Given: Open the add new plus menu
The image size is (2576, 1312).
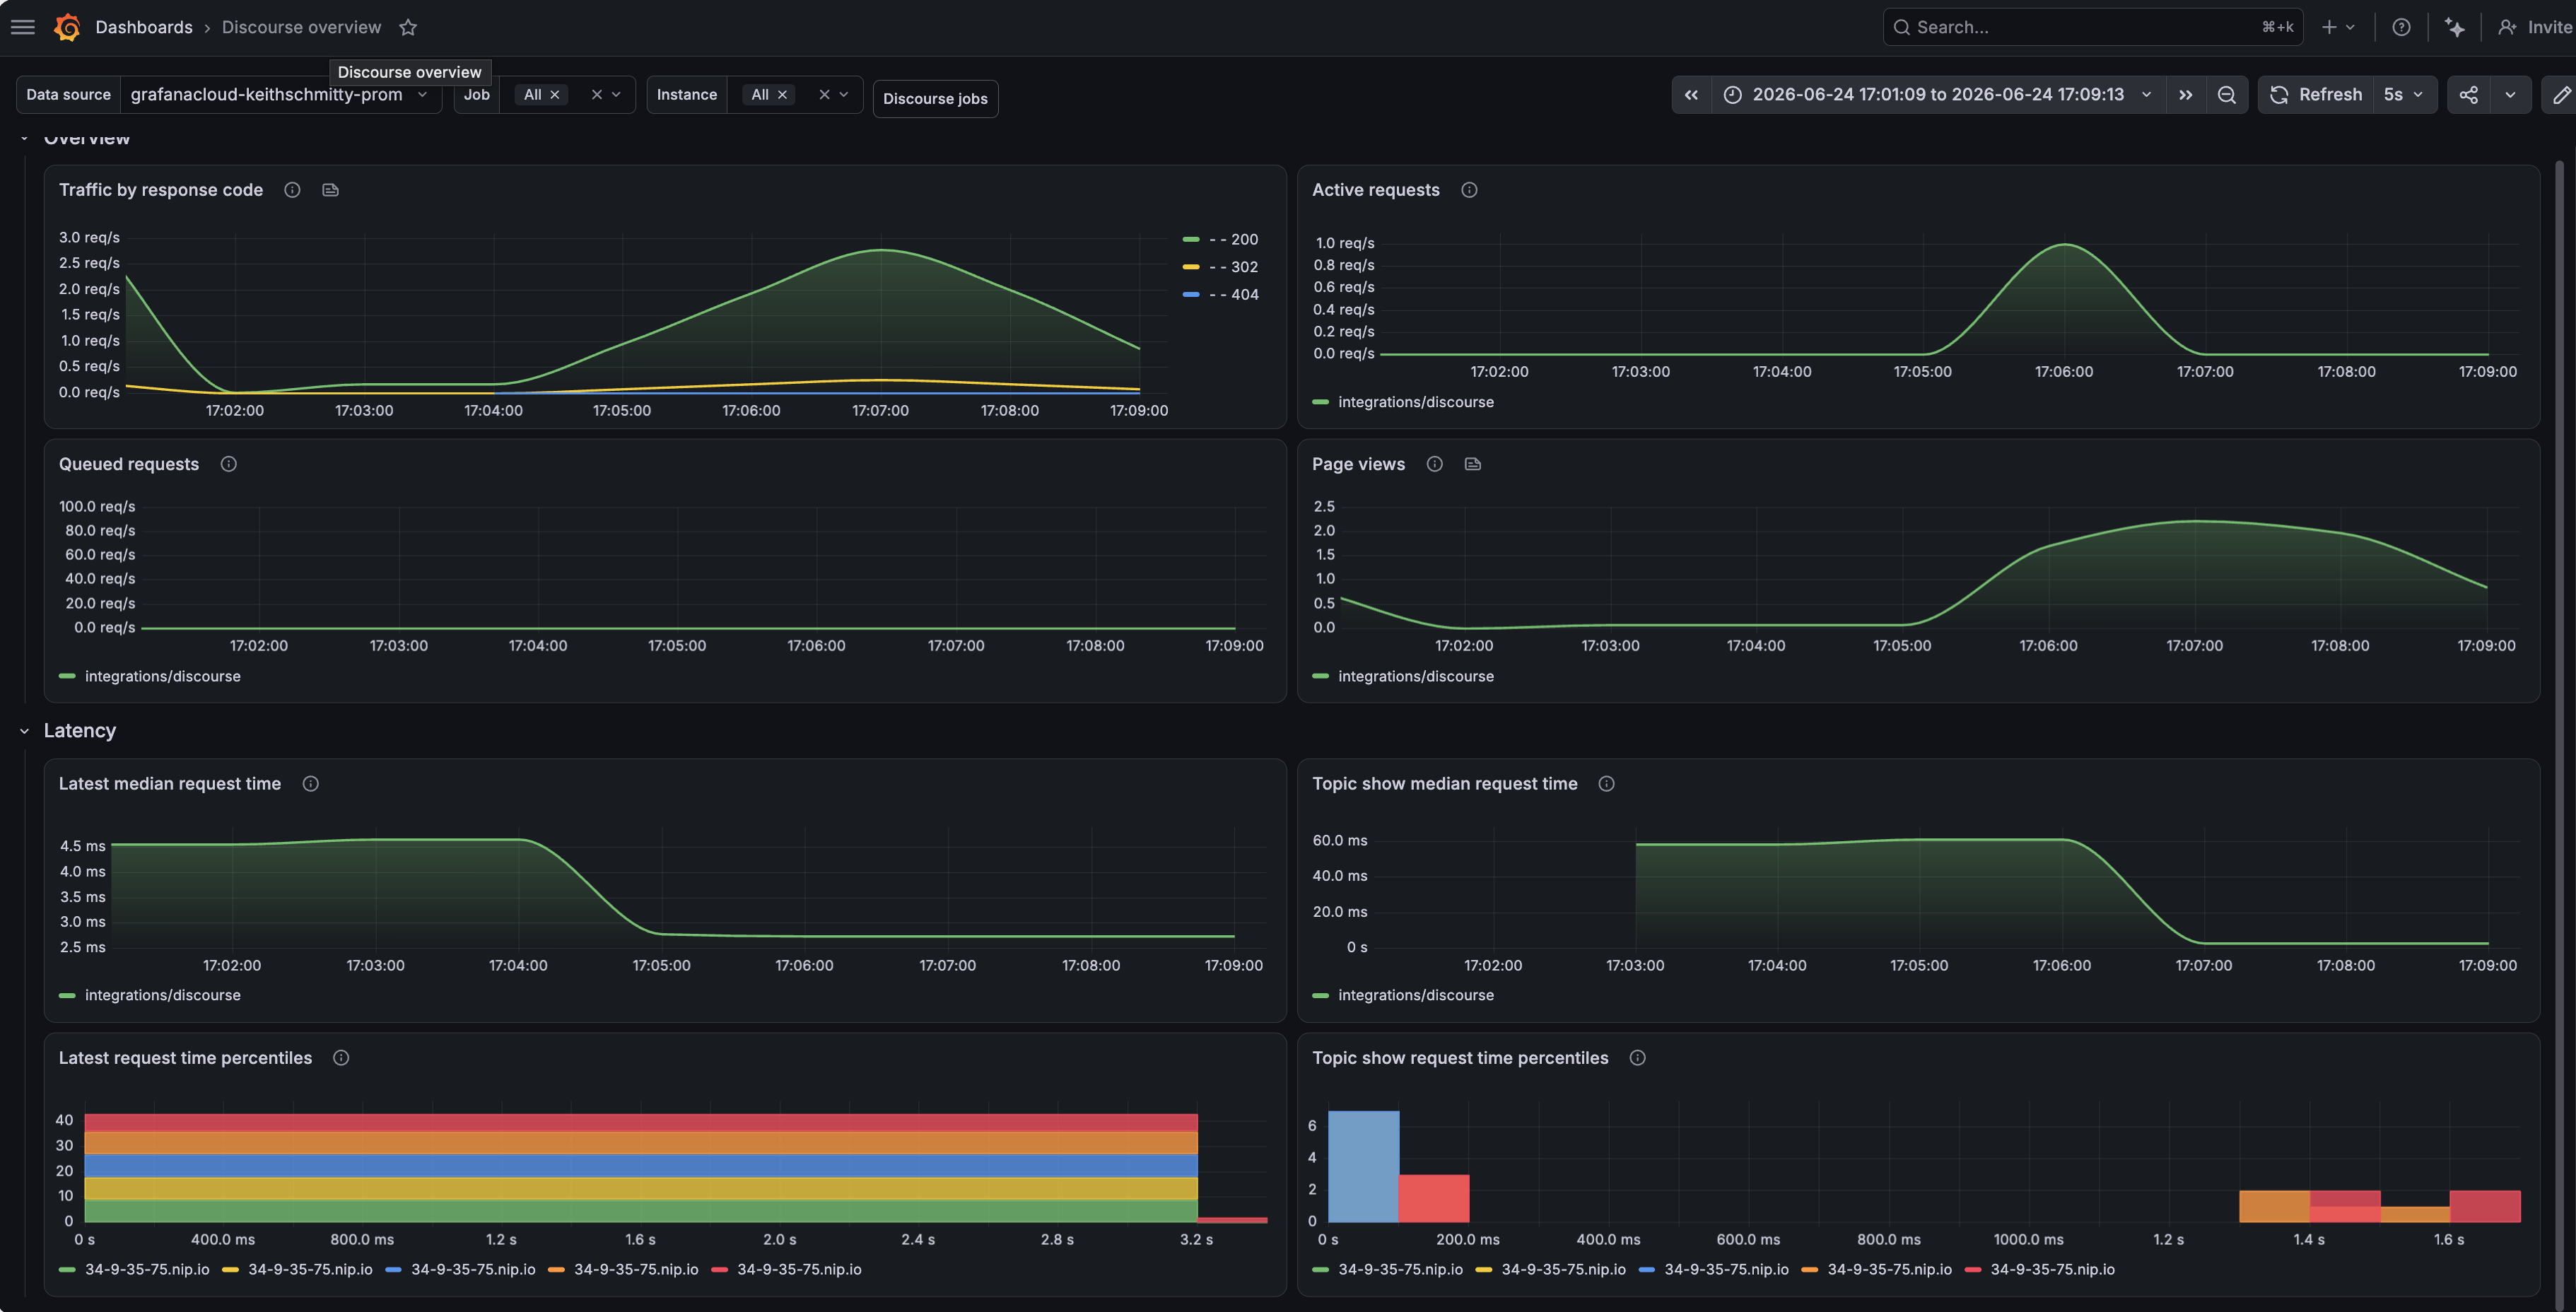Looking at the screenshot, I should coord(2338,27).
